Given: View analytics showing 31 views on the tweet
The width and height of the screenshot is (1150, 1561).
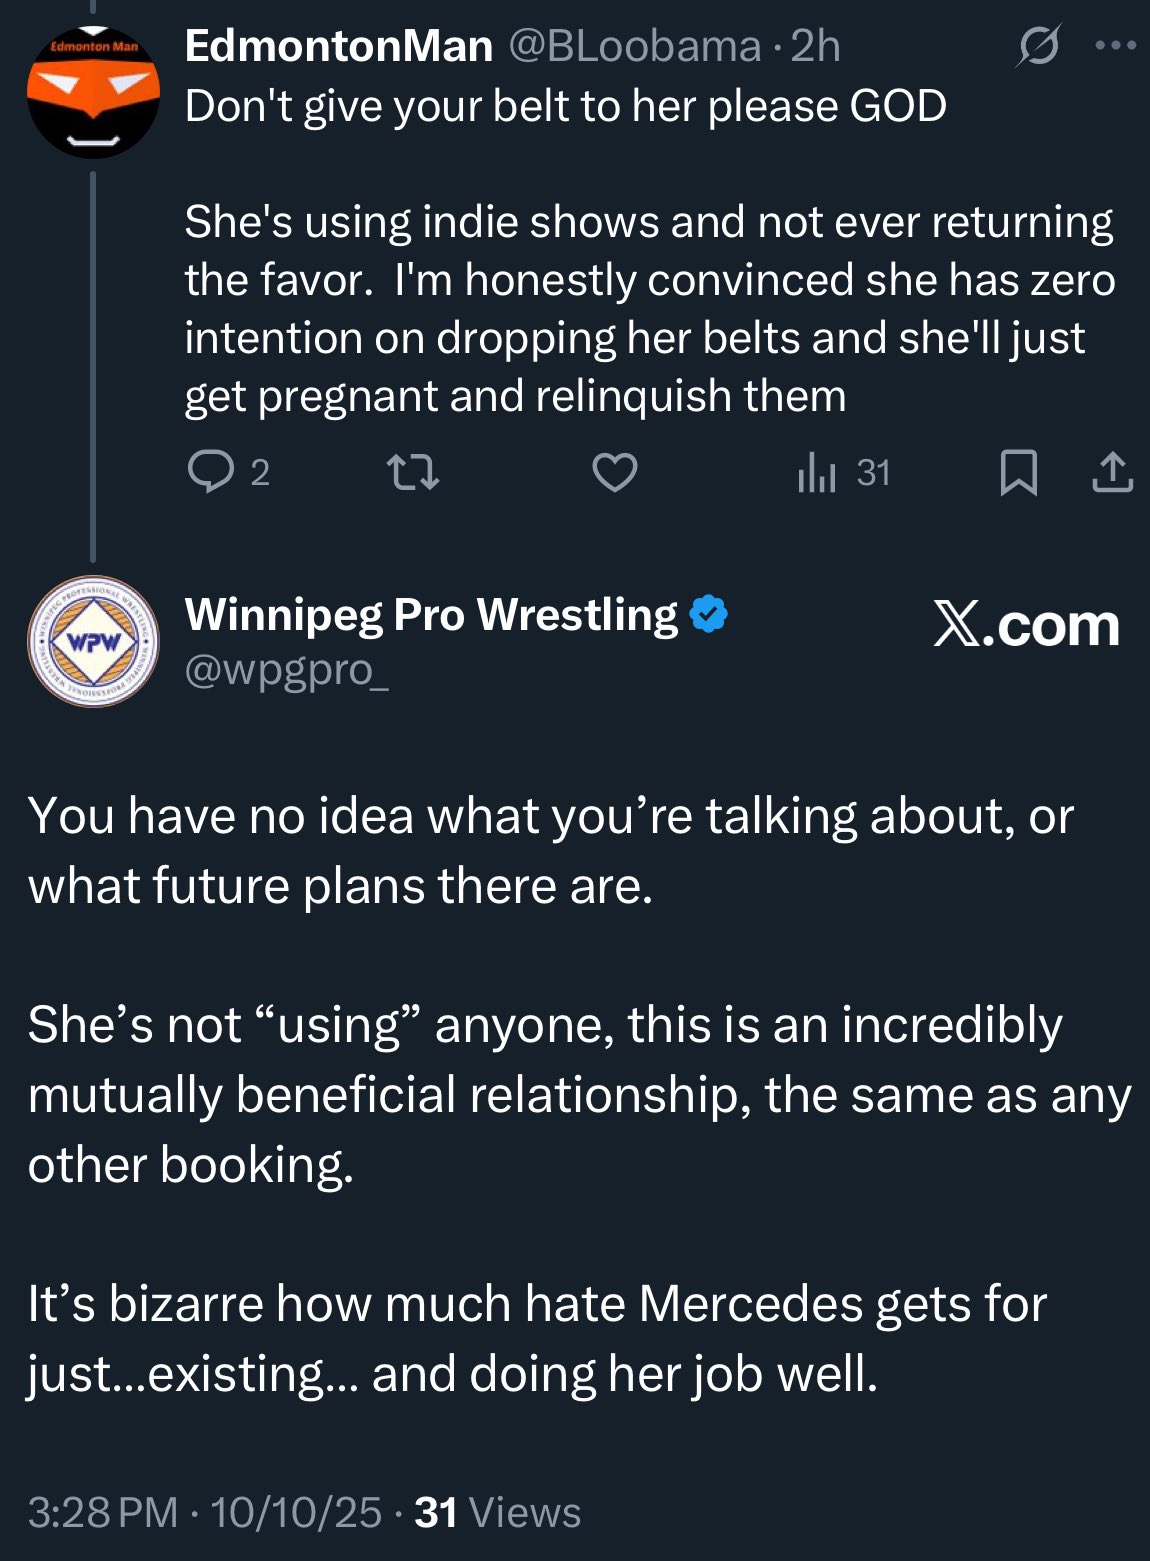Looking at the screenshot, I should coord(843,473).
